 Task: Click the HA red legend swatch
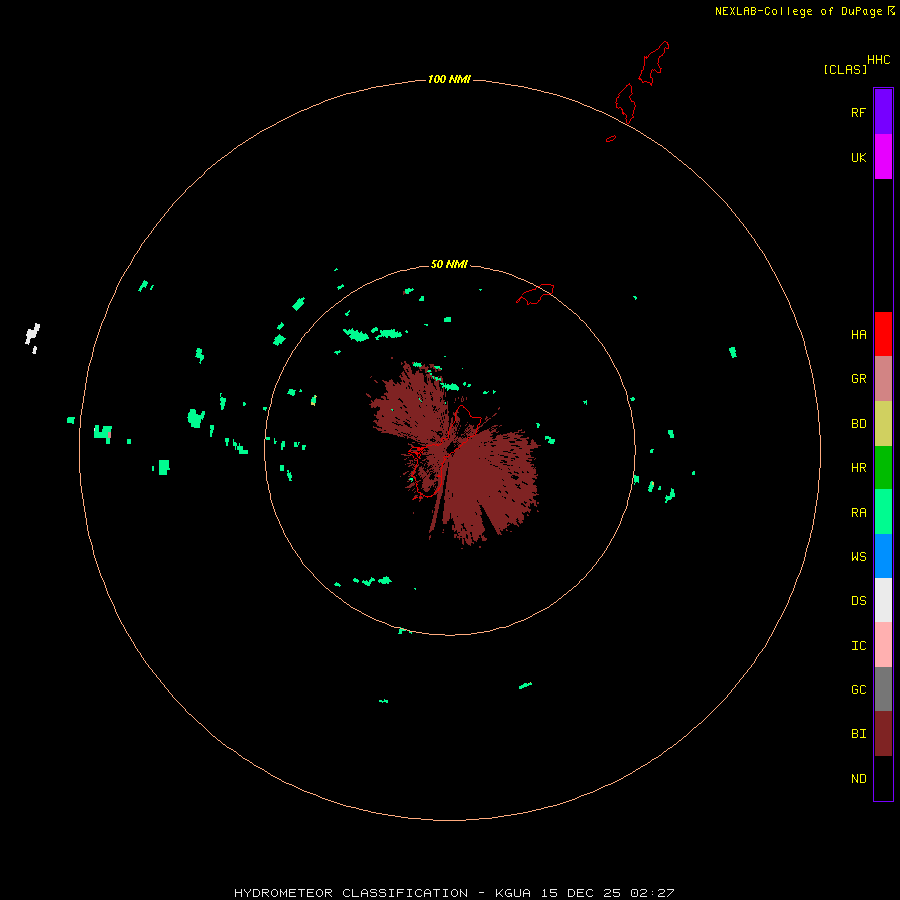(x=883, y=334)
